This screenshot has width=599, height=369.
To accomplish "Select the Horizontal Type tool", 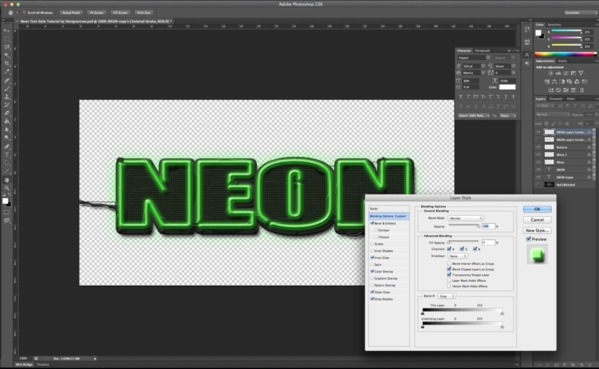I will pos(6,155).
